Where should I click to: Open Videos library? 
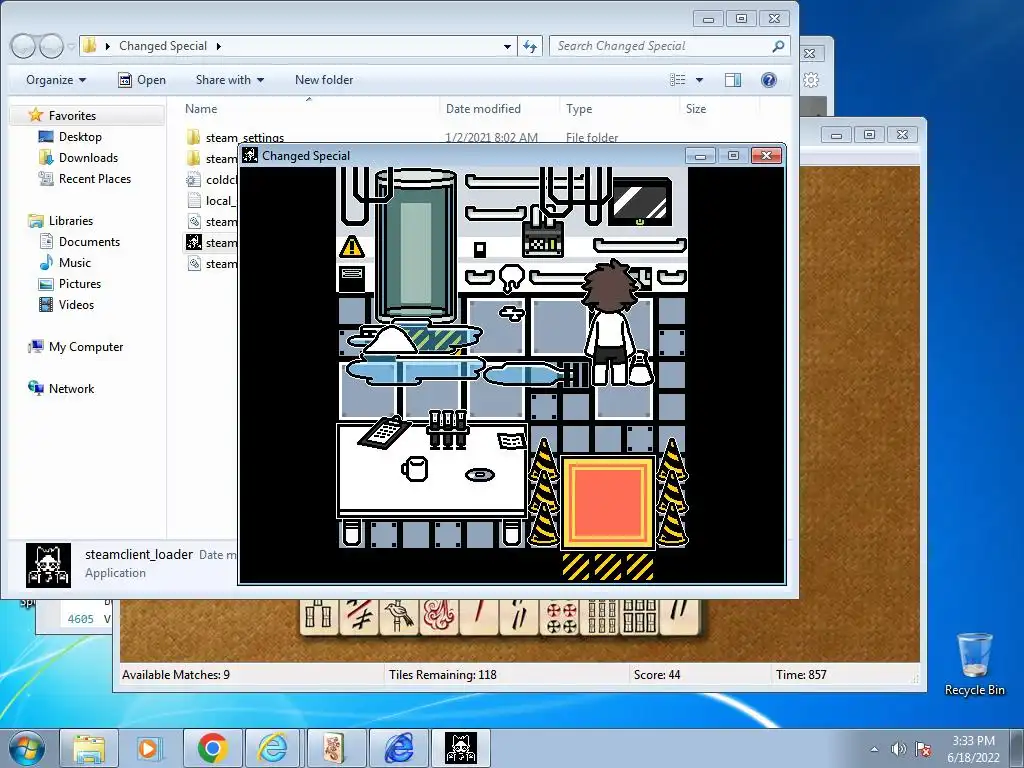point(76,304)
